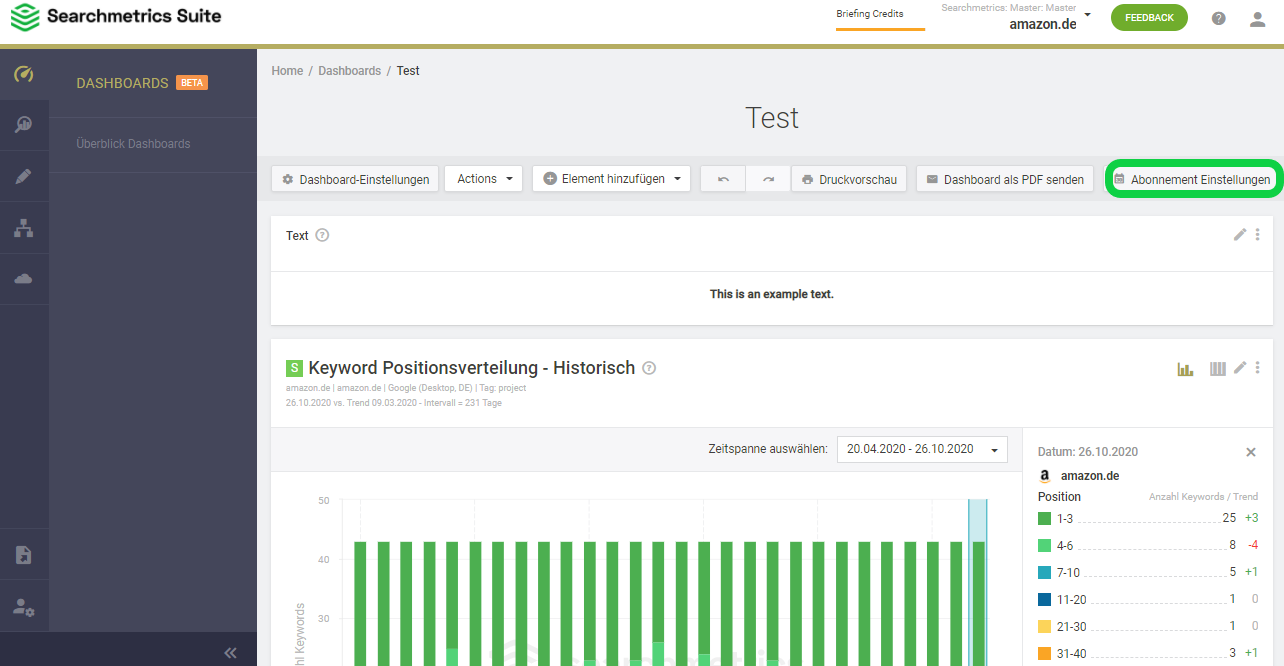Click the 21-30 position yellow swatch
Viewport: 1284px width, 666px height.
[x=1045, y=626]
